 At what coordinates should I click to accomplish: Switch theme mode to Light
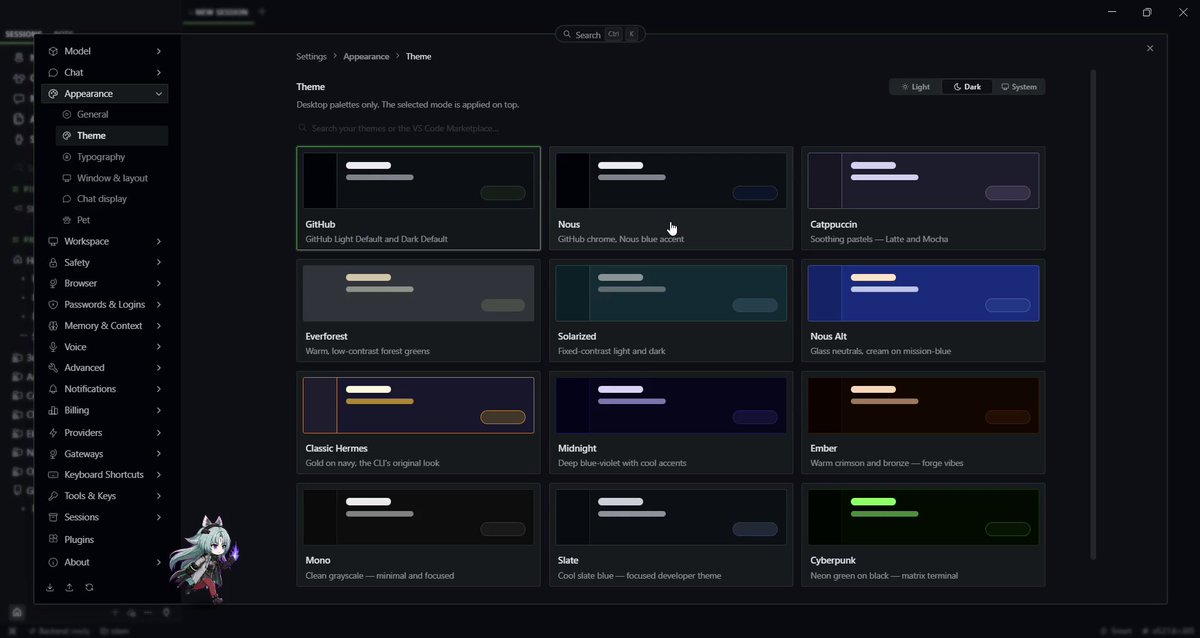(x=916, y=87)
